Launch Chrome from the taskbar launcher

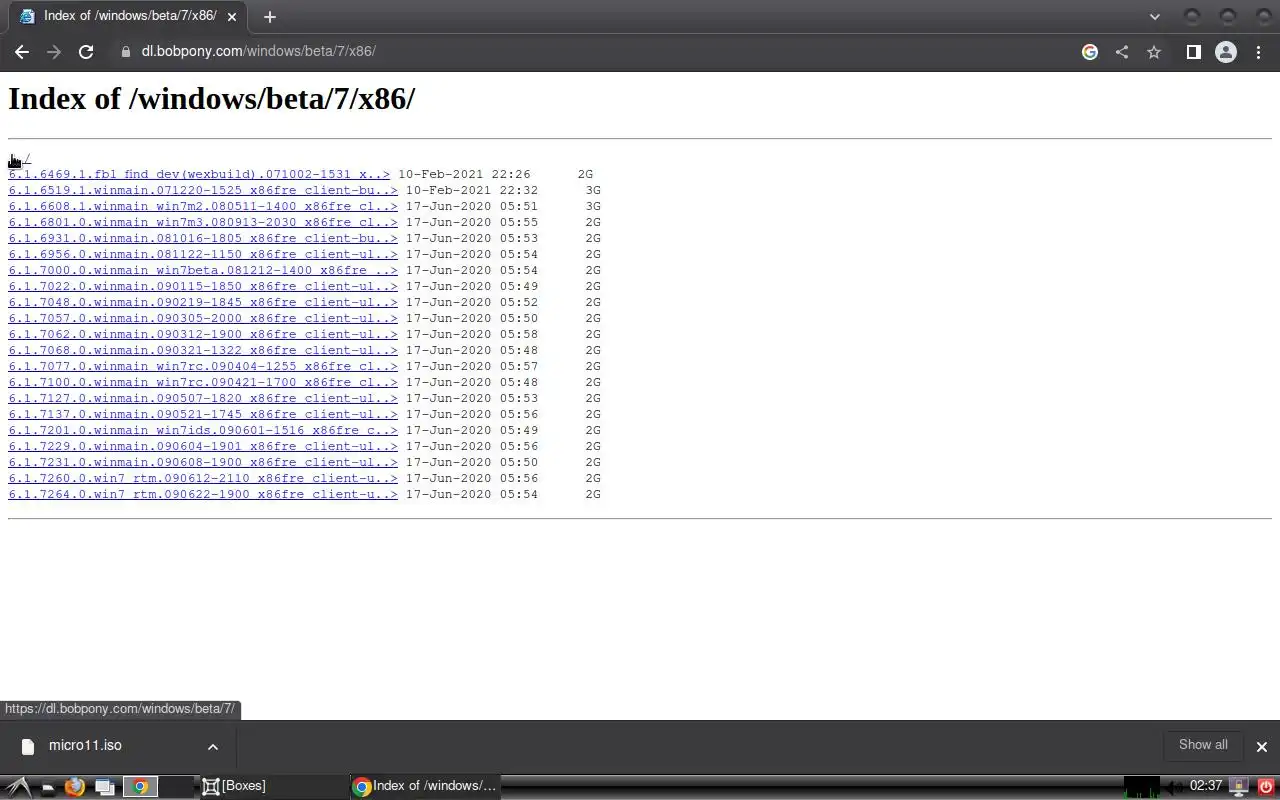click(140, 787)
